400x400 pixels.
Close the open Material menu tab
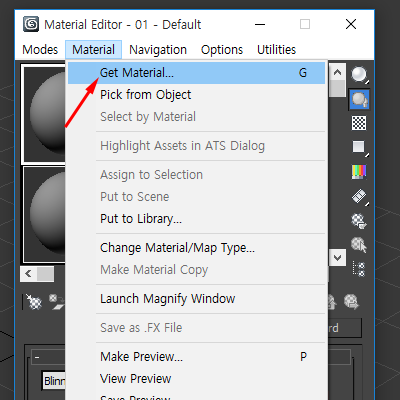pos(94,50)
